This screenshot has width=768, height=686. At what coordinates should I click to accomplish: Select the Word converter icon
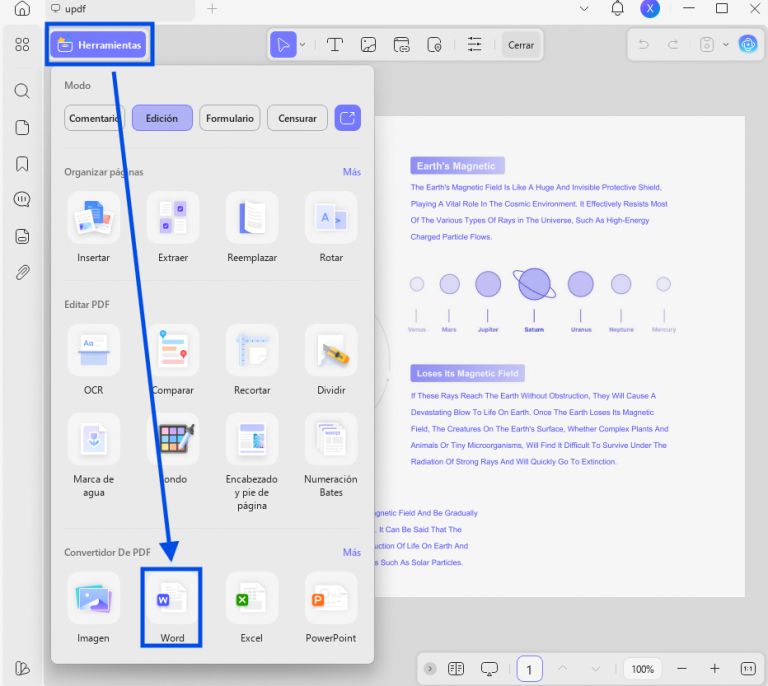172,598
